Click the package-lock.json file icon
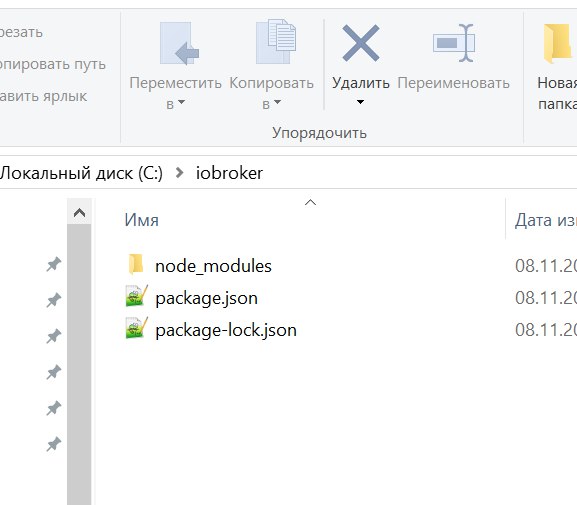This screenshot has height=505, width=577. (x=137, y=328)
